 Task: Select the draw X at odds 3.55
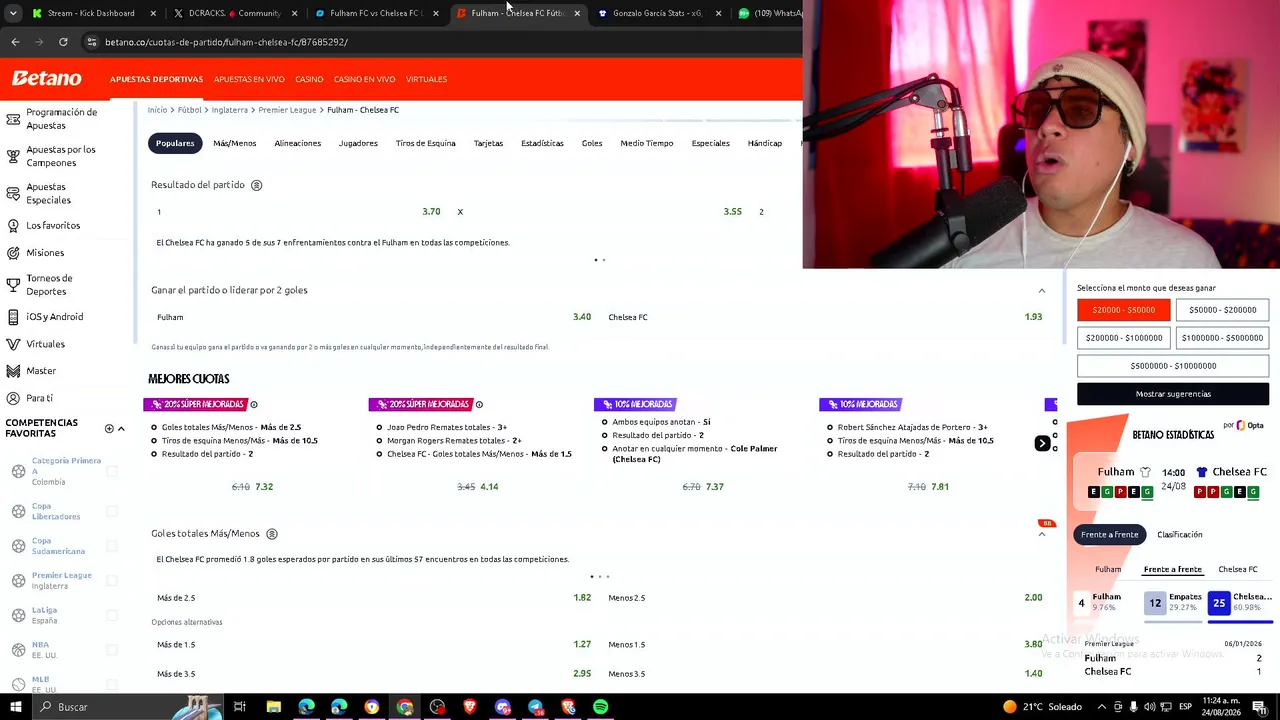[x=600, y=212]
